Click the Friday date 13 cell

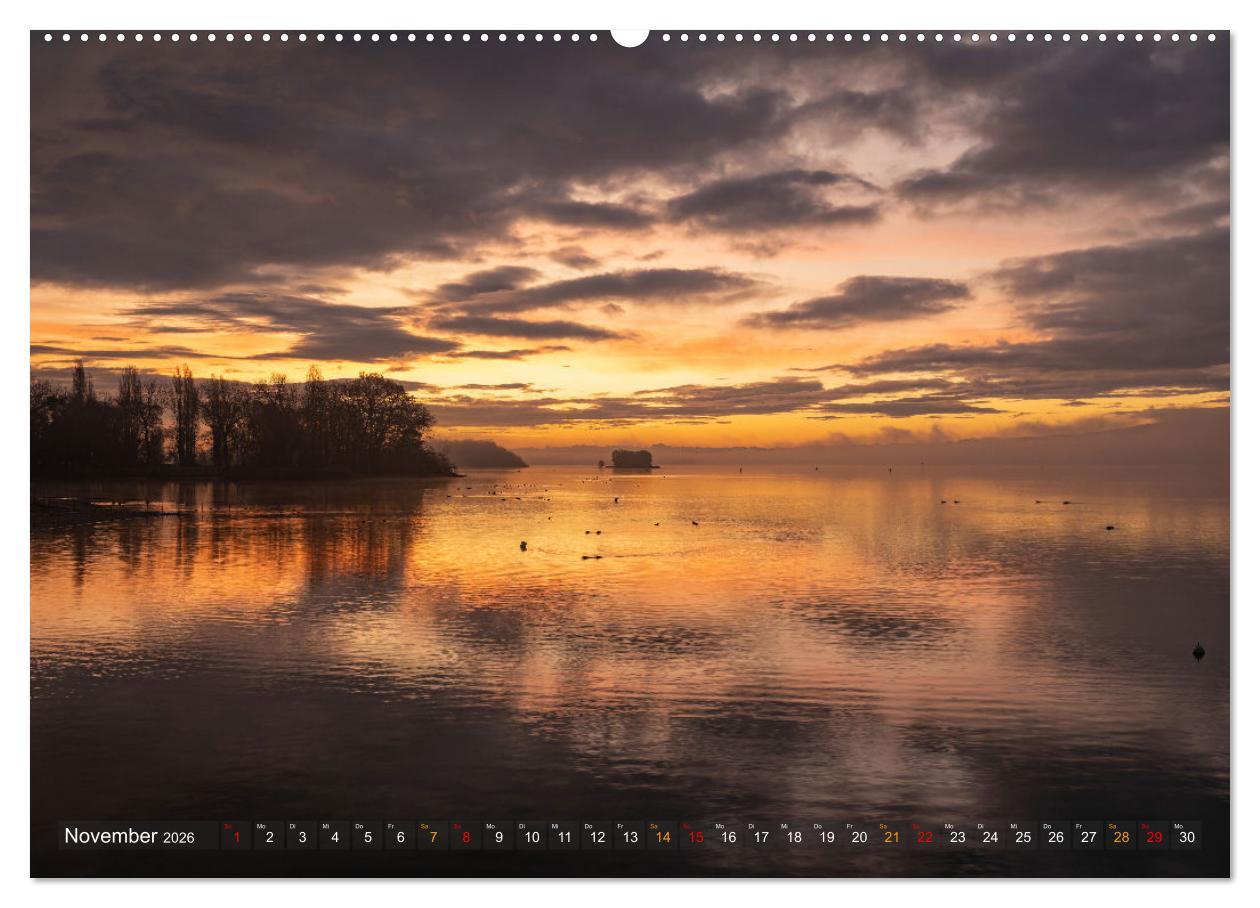coord(630,836)
